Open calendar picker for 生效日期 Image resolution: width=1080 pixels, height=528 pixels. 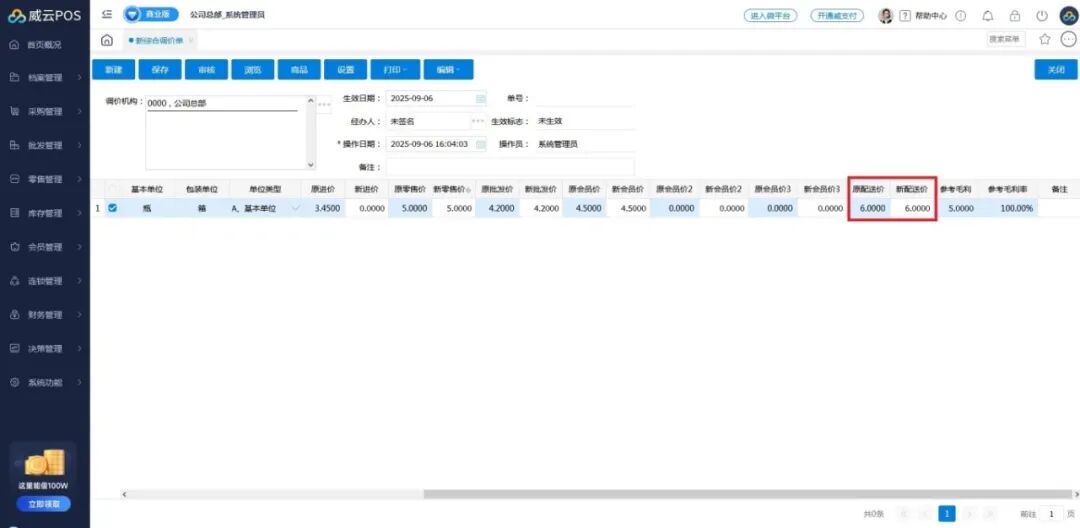point(480,99)
